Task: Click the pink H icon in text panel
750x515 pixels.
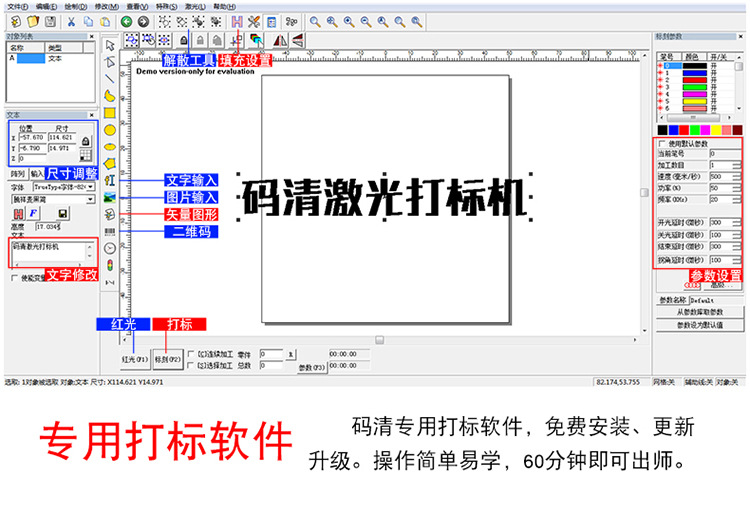Action: [x=18, y=213]
